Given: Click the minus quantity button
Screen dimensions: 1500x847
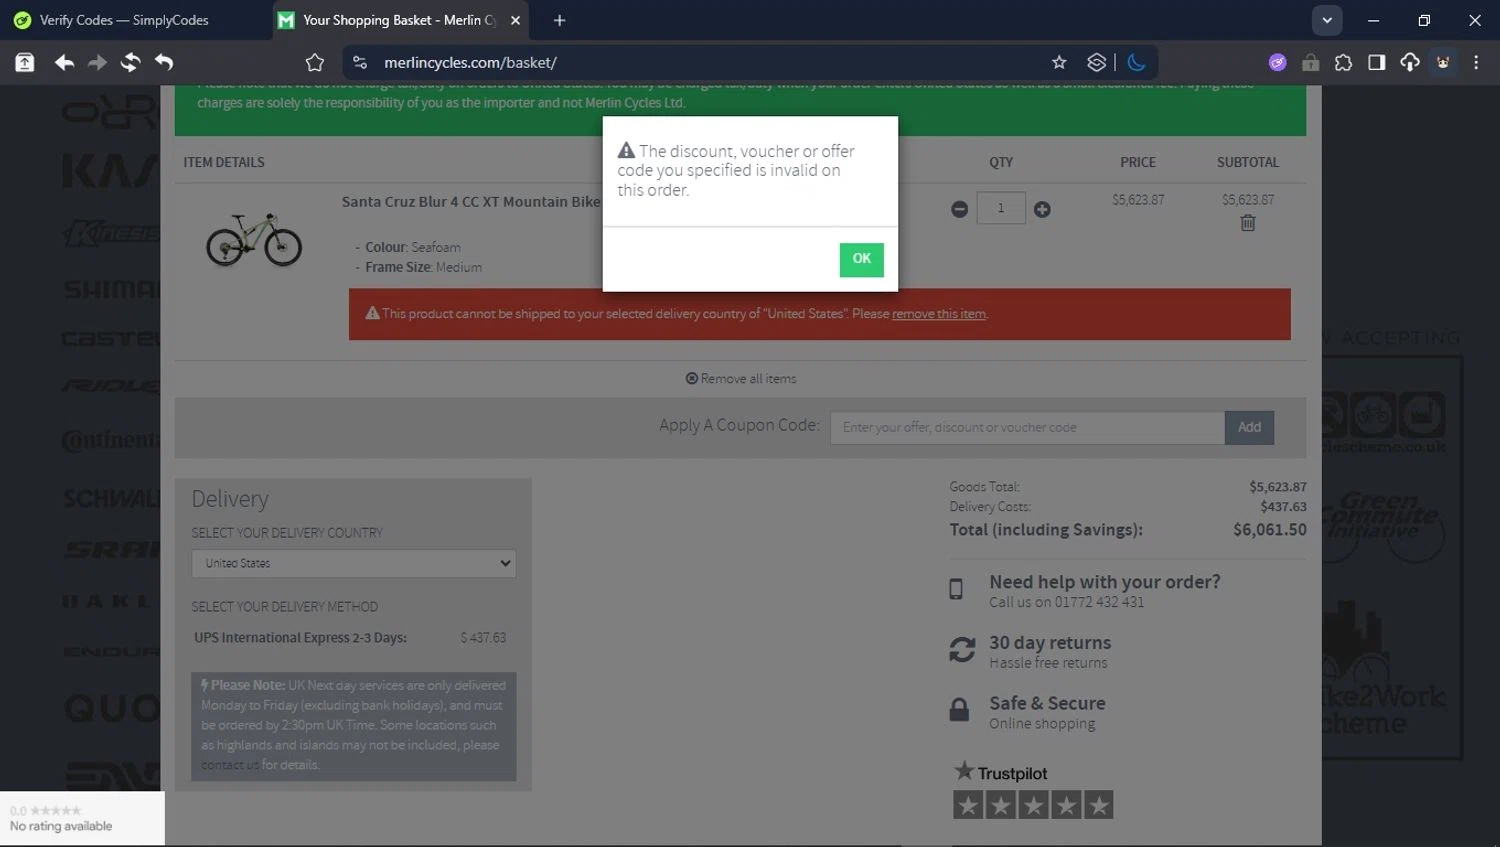Looking at the screenshot, I should click(959, 209).
